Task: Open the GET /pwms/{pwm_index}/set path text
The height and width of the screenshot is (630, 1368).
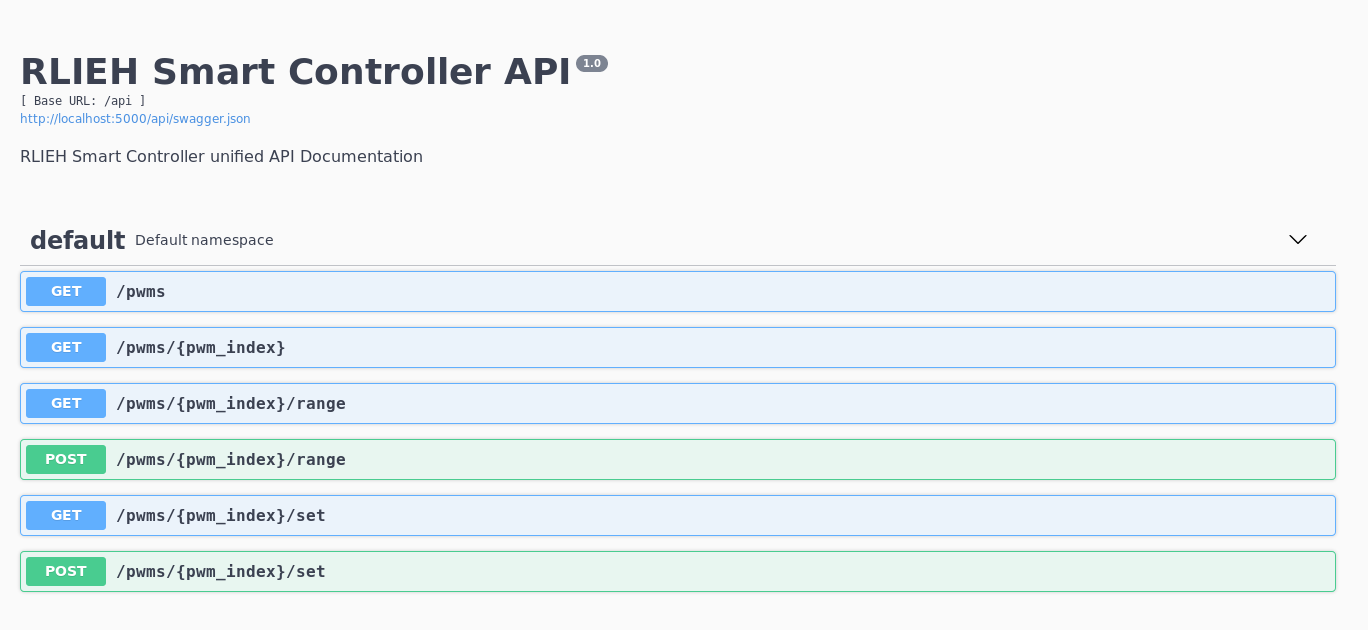Action: [221, 516]
